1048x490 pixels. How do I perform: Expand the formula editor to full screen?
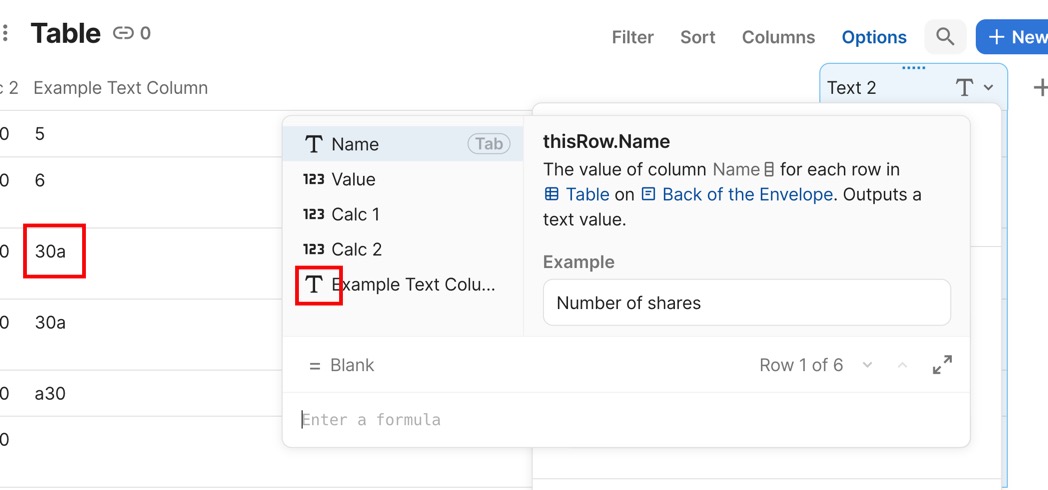[942, 365]
